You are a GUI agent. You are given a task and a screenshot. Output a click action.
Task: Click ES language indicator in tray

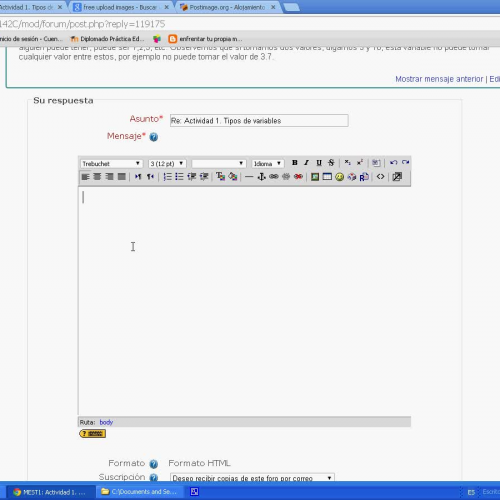(471, 492)
